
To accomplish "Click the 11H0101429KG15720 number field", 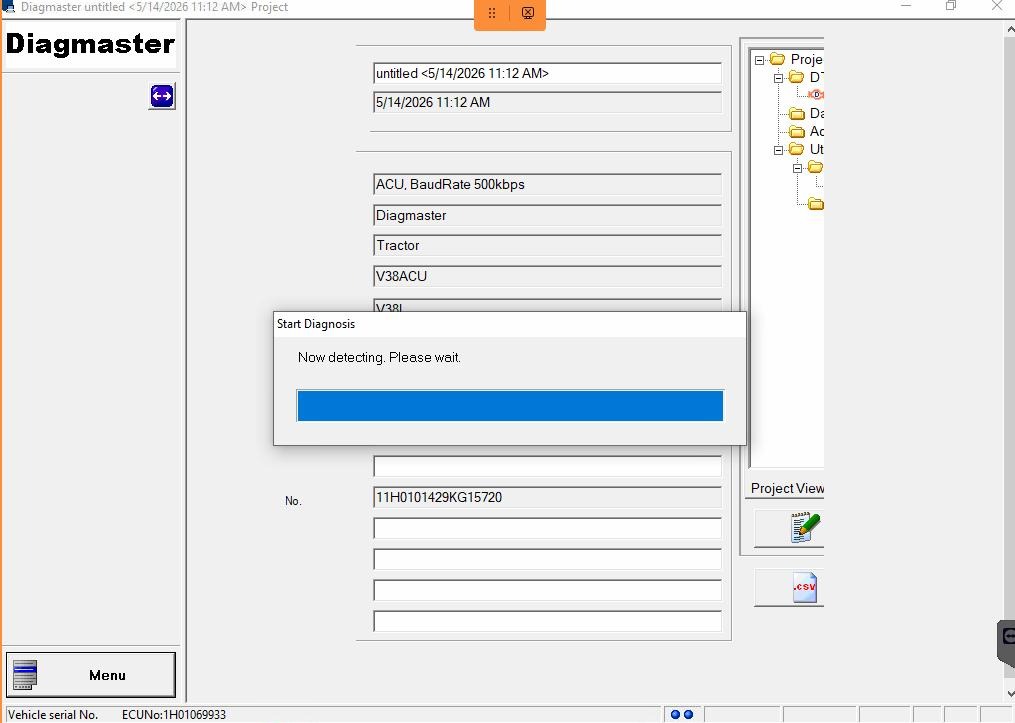I will (x=547, y=497).
